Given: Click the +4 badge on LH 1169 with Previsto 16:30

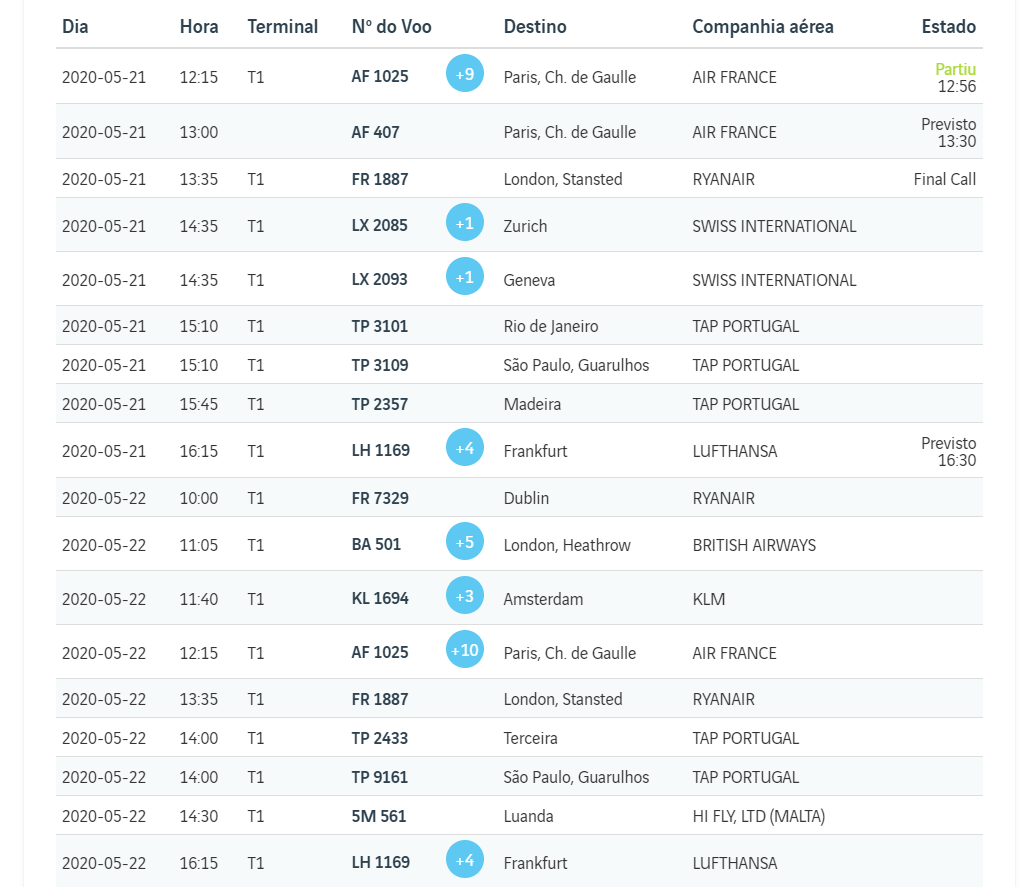Looking at the screenshot, I should (464, 448).
